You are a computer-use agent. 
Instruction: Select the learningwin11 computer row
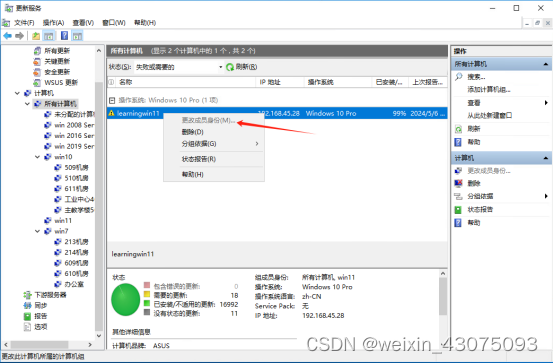tap(277, 113)
